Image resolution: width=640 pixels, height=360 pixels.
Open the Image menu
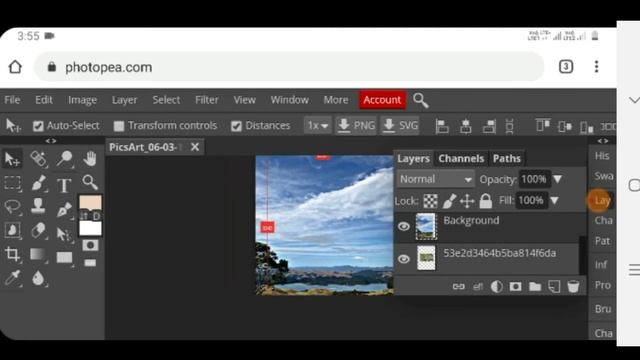pyautogui.click(x=82, y=100)
